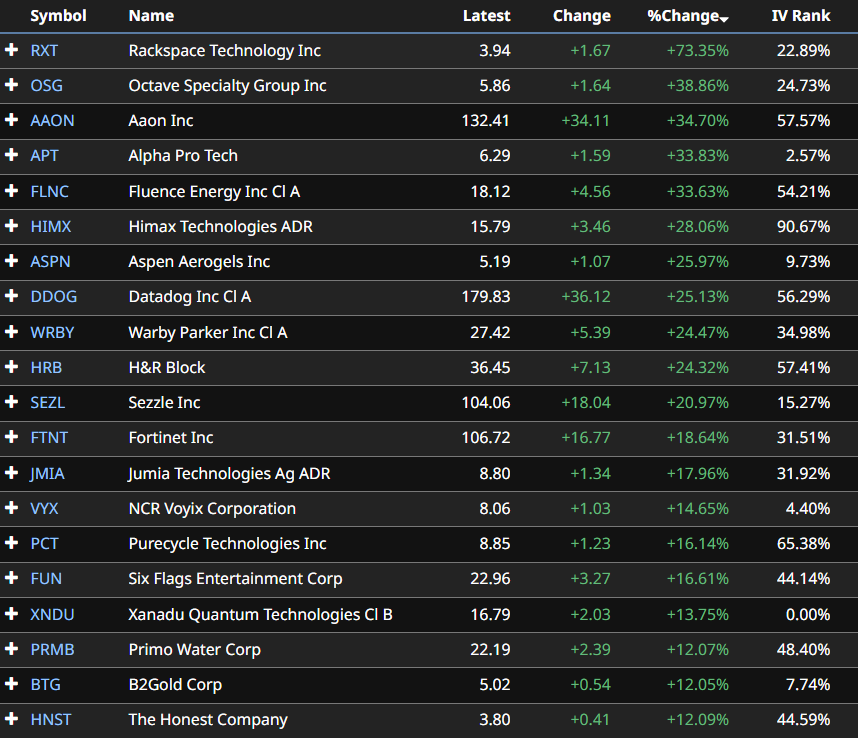Click plus icon beside FUN
Viewport: 858px width, 738px height.
pos(11,578)
